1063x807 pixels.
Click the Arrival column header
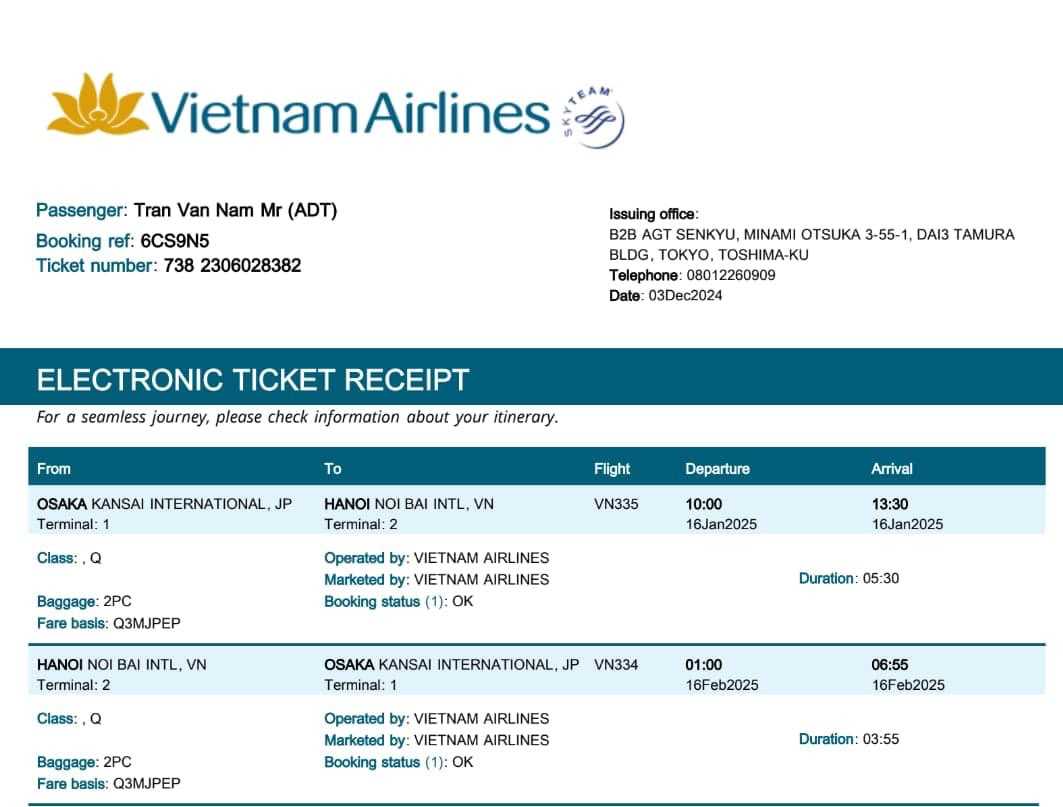892,468
